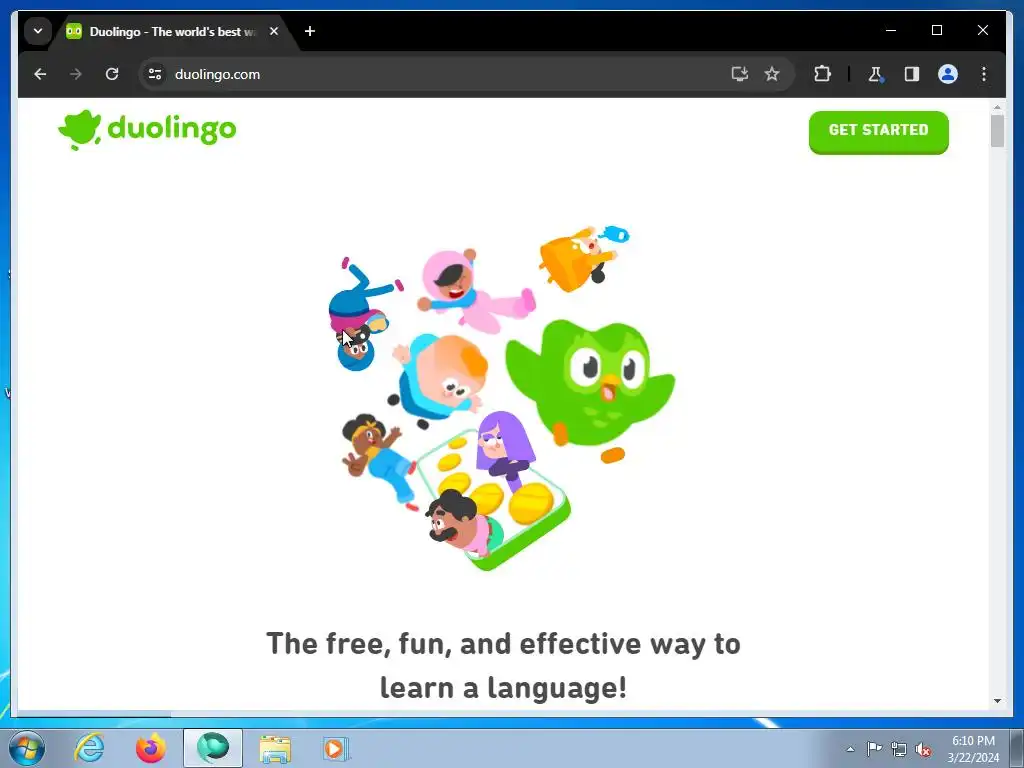1024x768 pixels.
Task: Click the active browser taskbar button
Action: [x=213, y=748]
